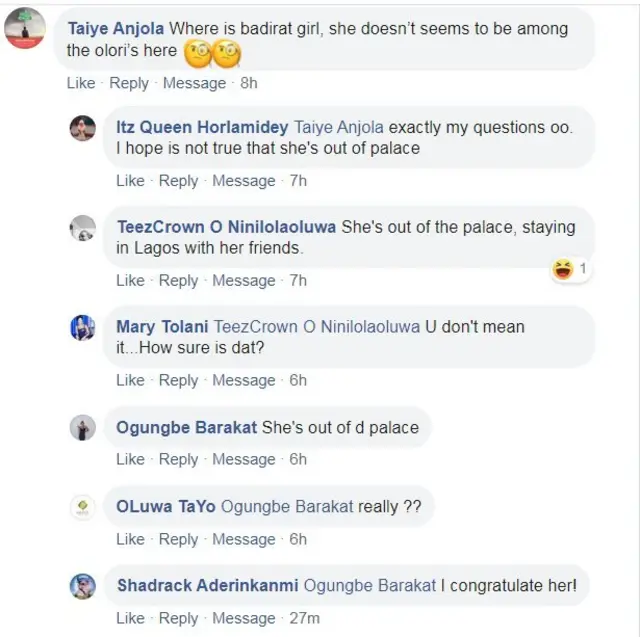Like Mary Tolani's reply

[x=130, y=380]
